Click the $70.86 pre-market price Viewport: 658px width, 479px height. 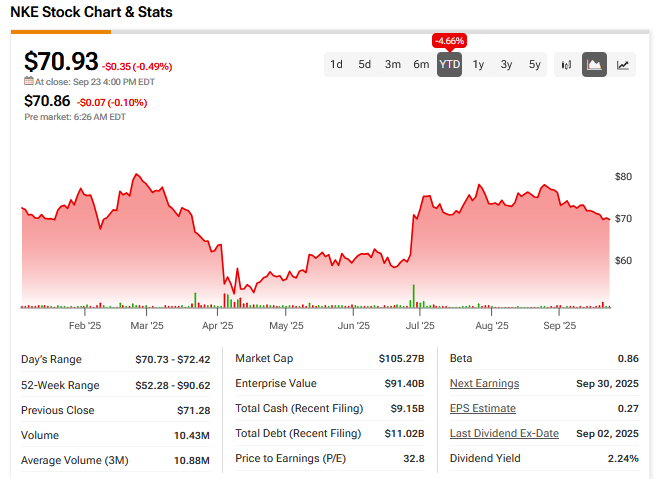tap(47, 101)
